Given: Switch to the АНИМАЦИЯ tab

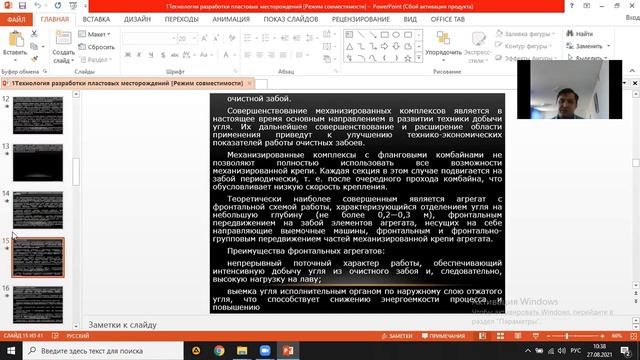Looking at the screenshot, I should pos(231,19).
